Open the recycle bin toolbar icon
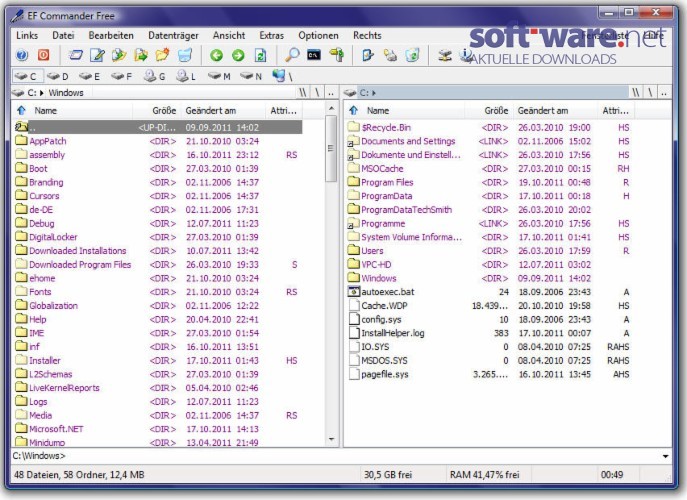The height and width of the screenshot is (500, 687). click(412, 55)
